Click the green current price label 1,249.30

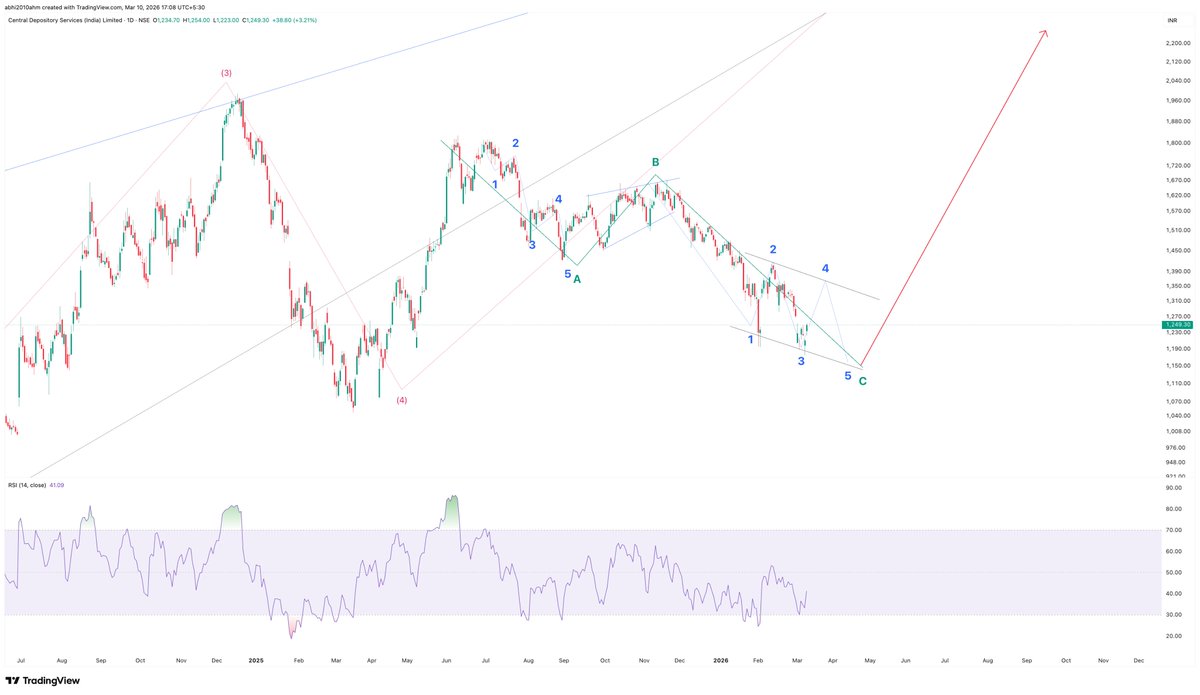(1176, 324)
